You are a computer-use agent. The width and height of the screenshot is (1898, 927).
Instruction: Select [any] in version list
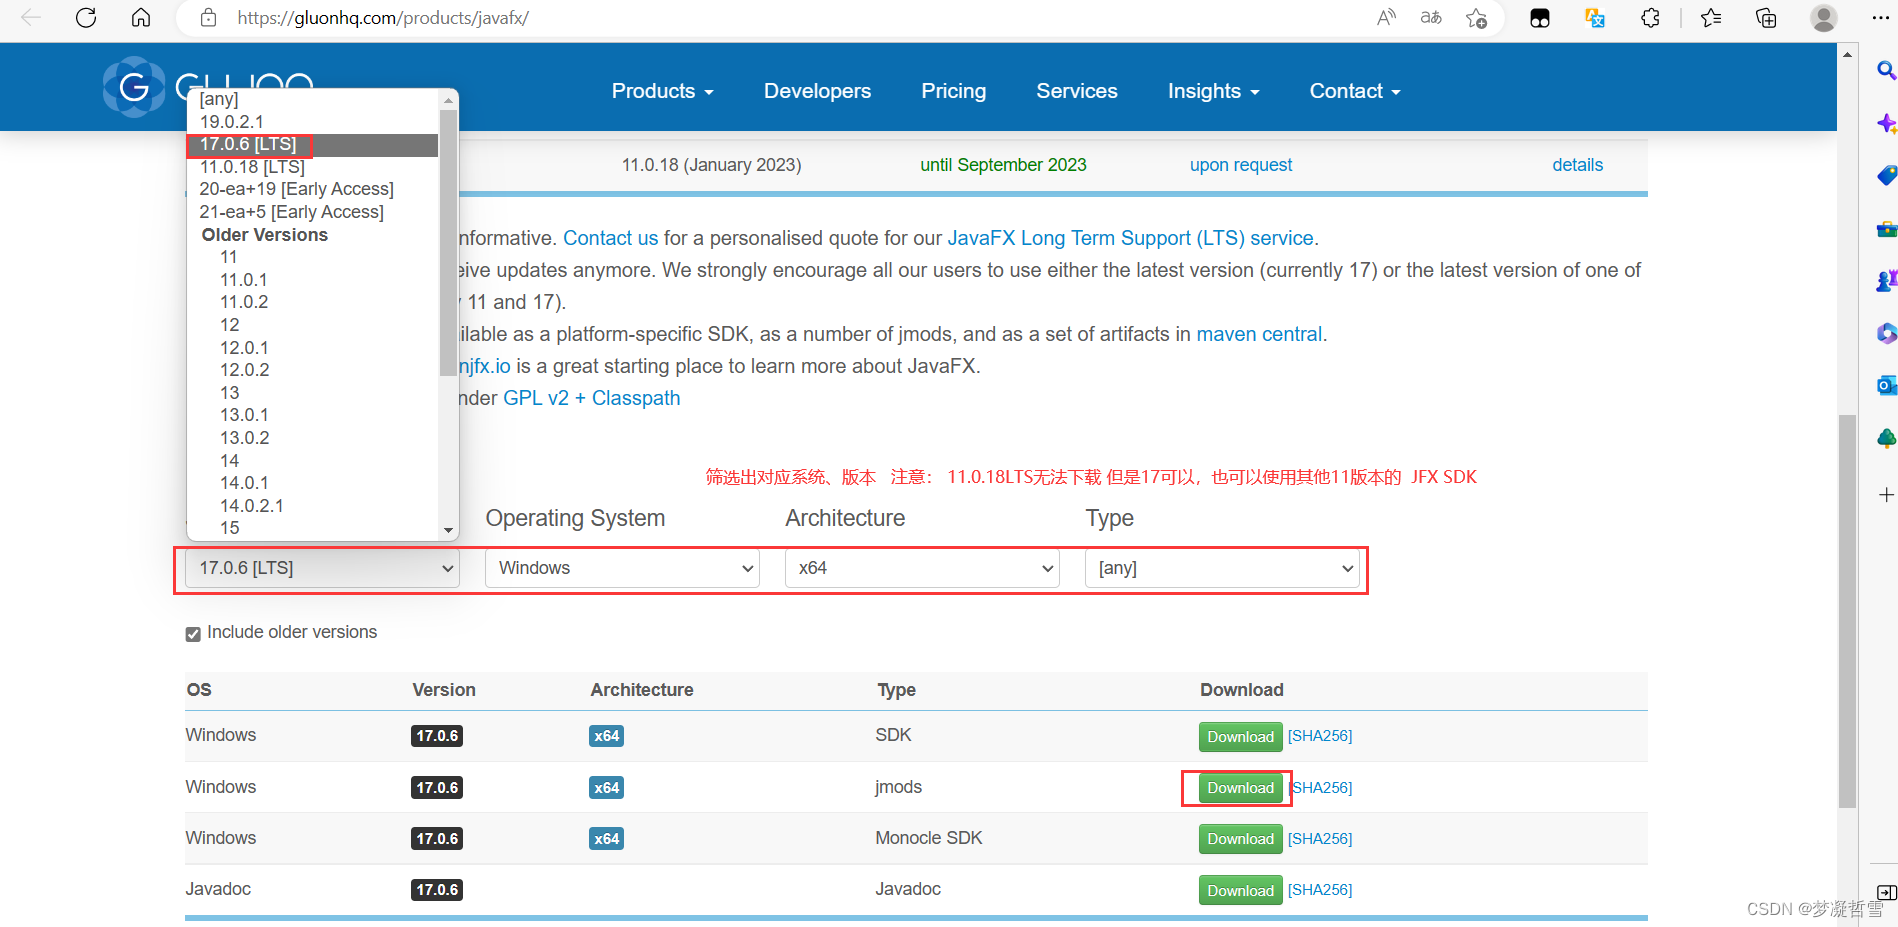click(313, 99)
